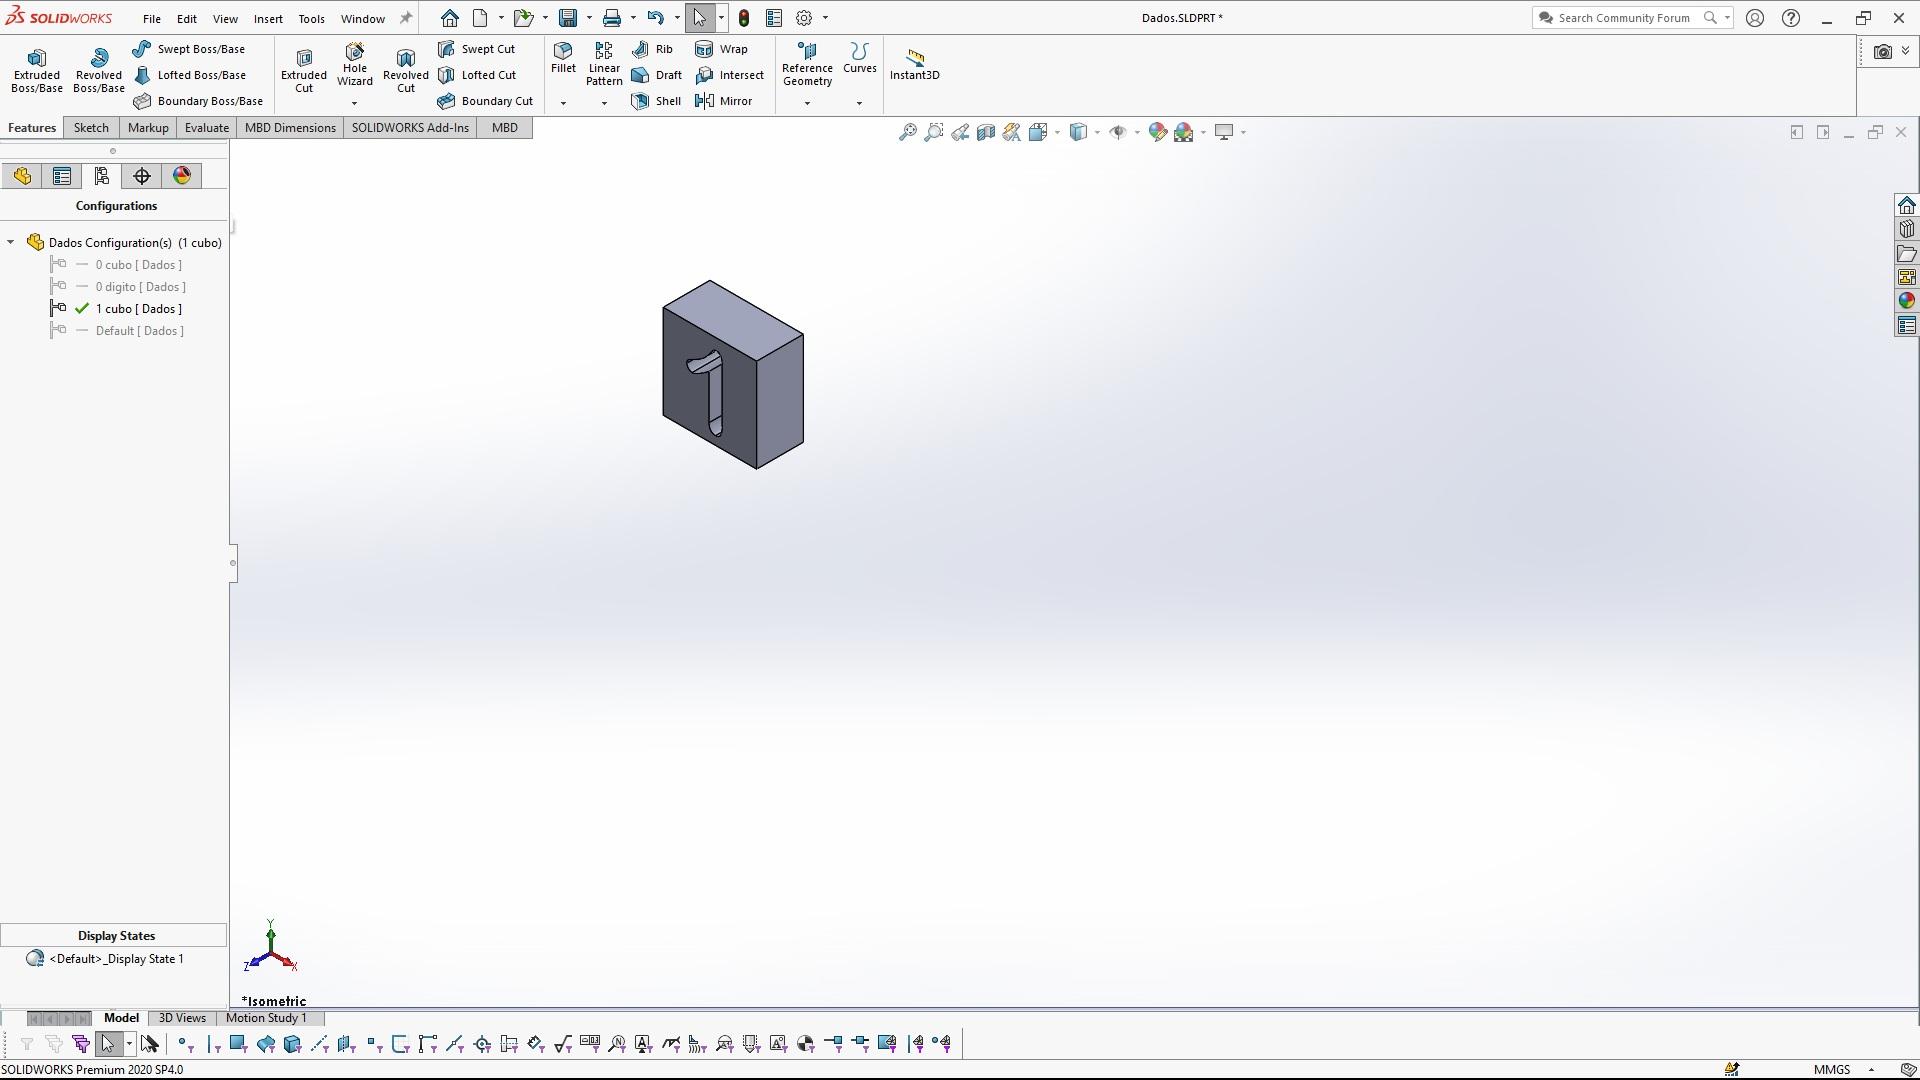Open the FeatureManager design tree tab
1920x1080 pixels.
point(22,176)
